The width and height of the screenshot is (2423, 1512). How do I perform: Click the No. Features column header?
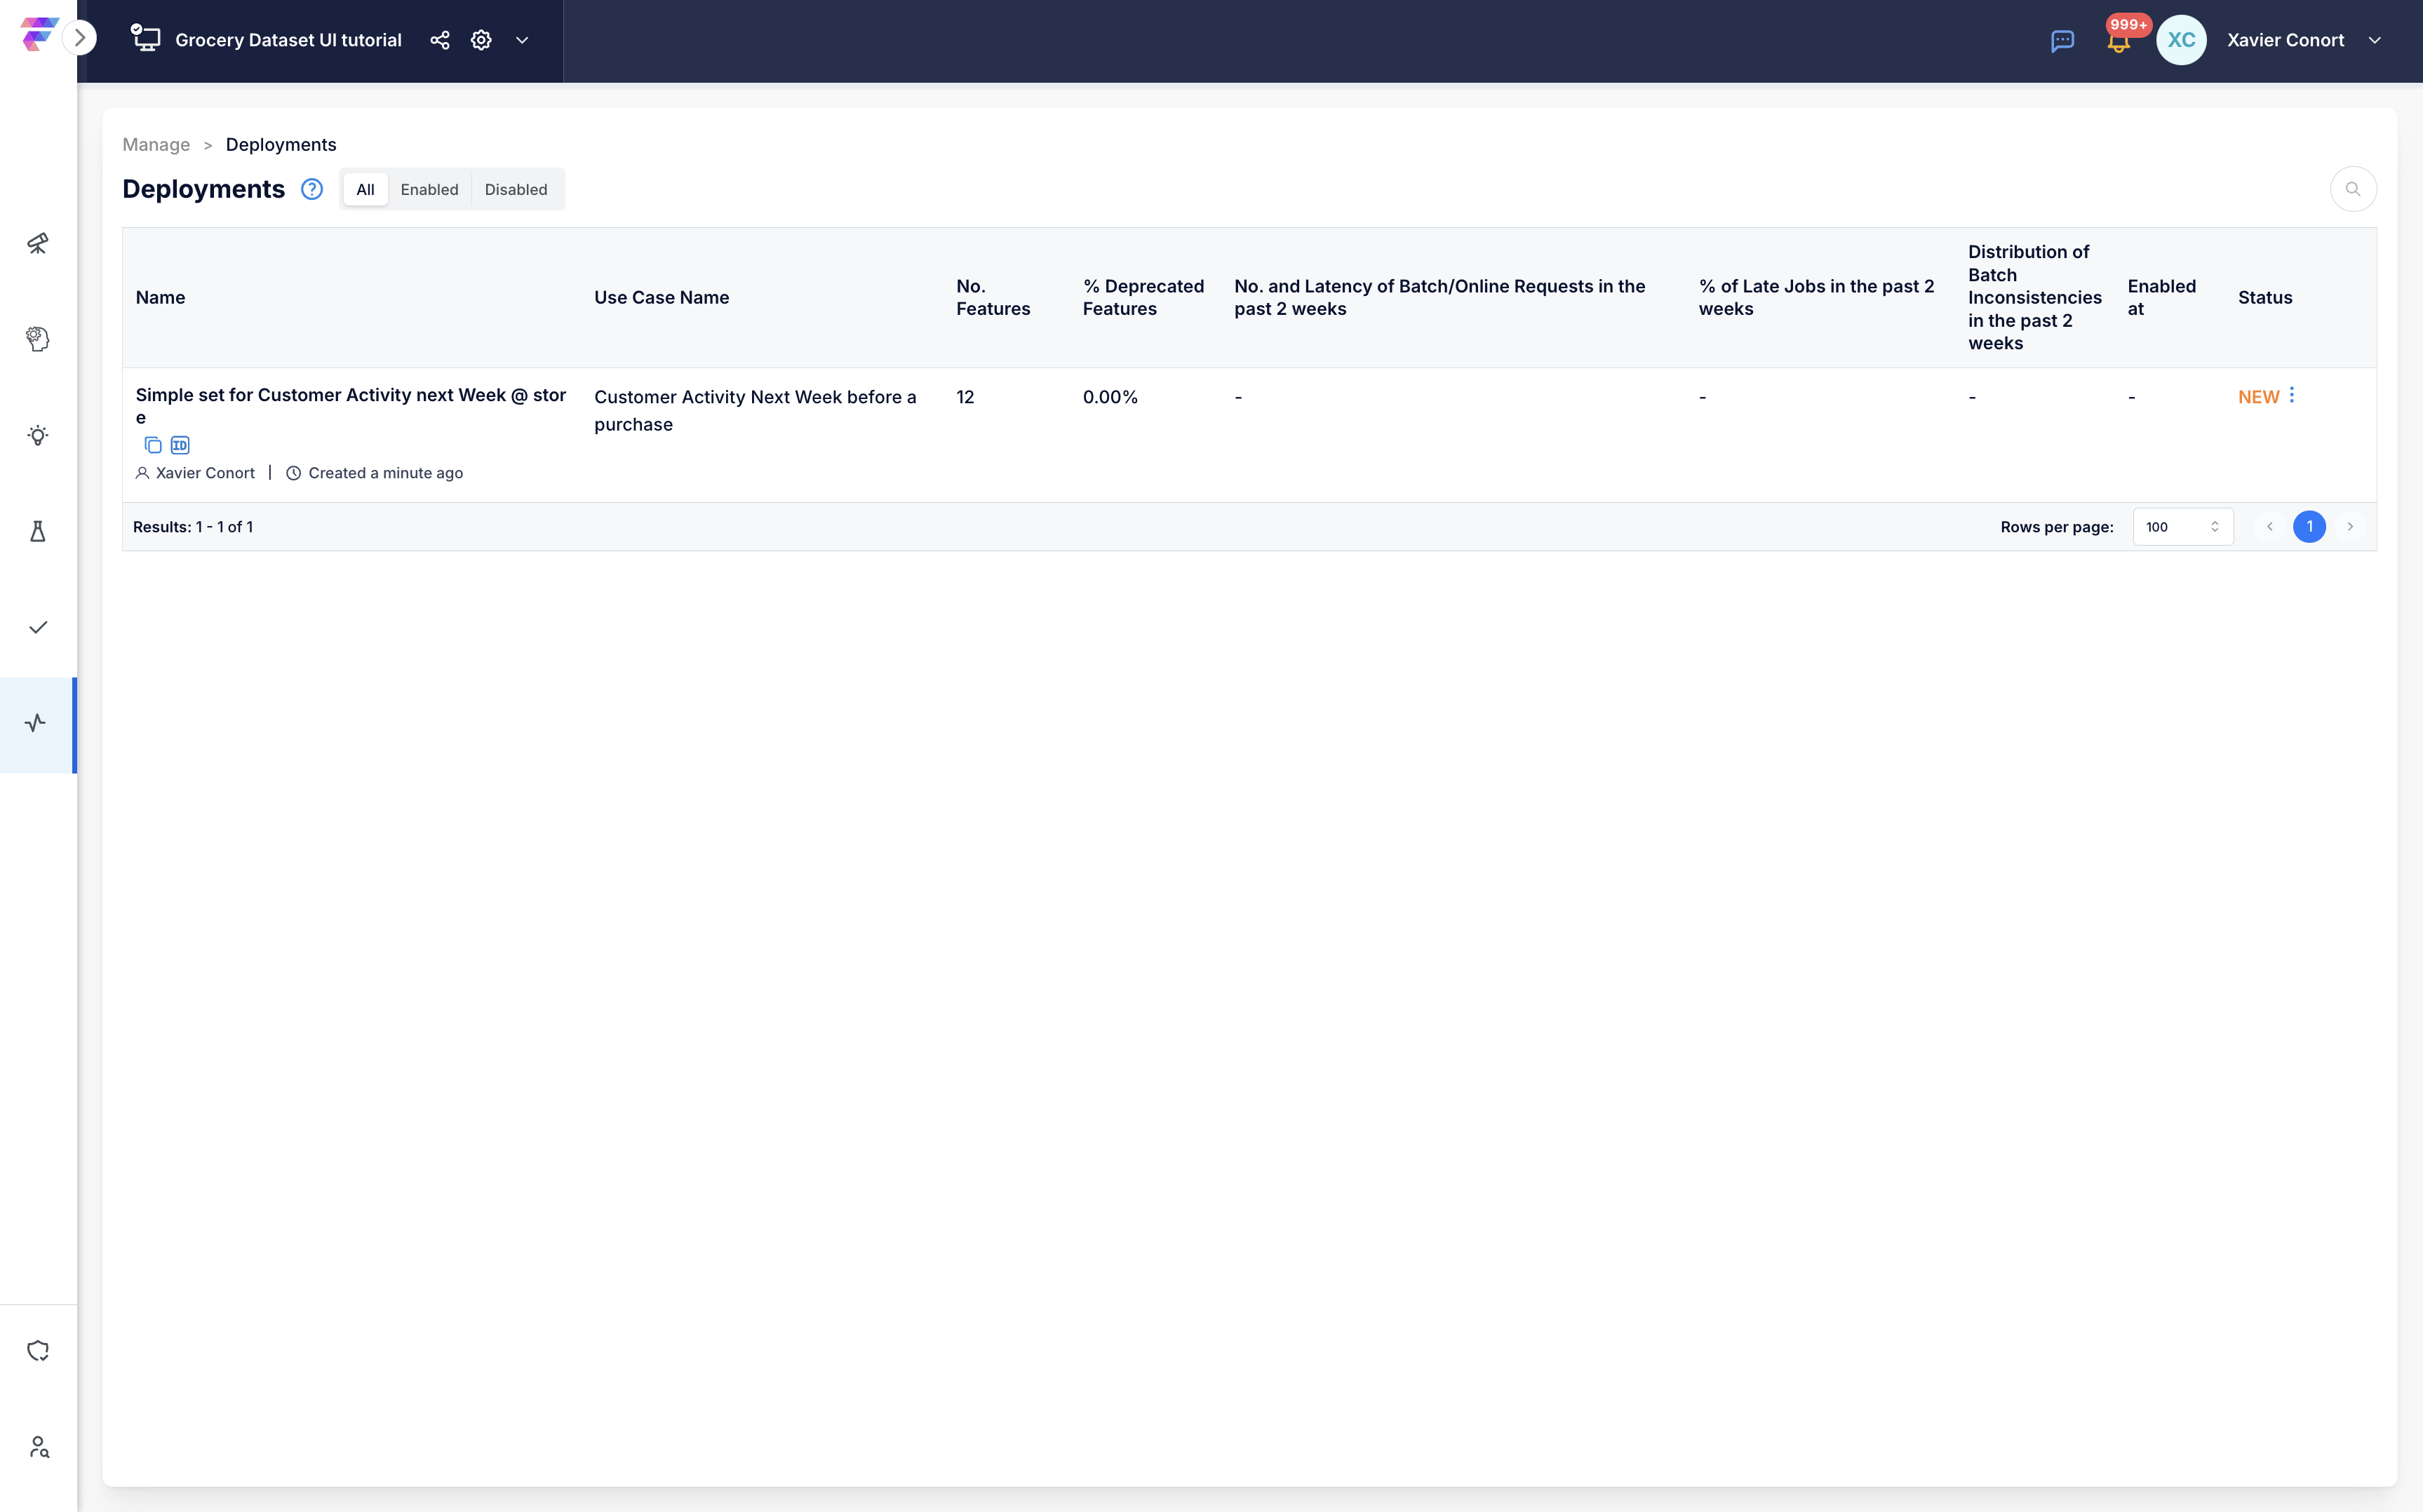point(992,297)
